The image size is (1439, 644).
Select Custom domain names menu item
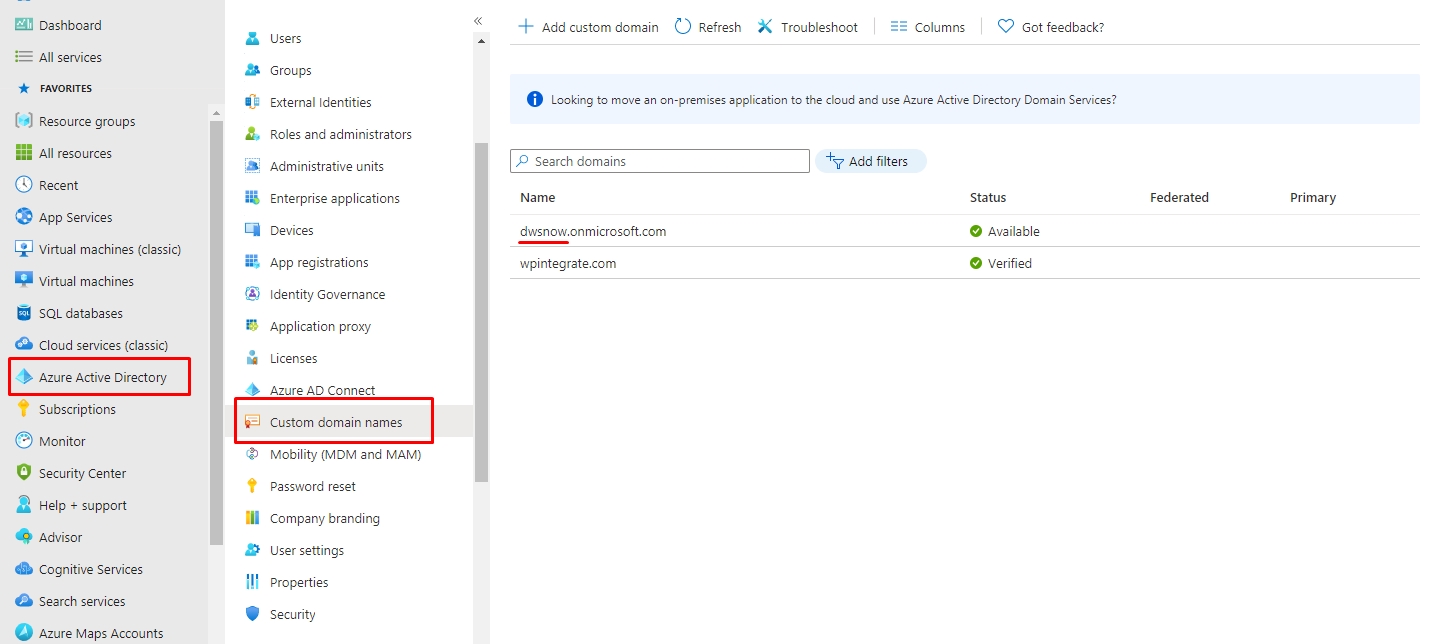335,422
